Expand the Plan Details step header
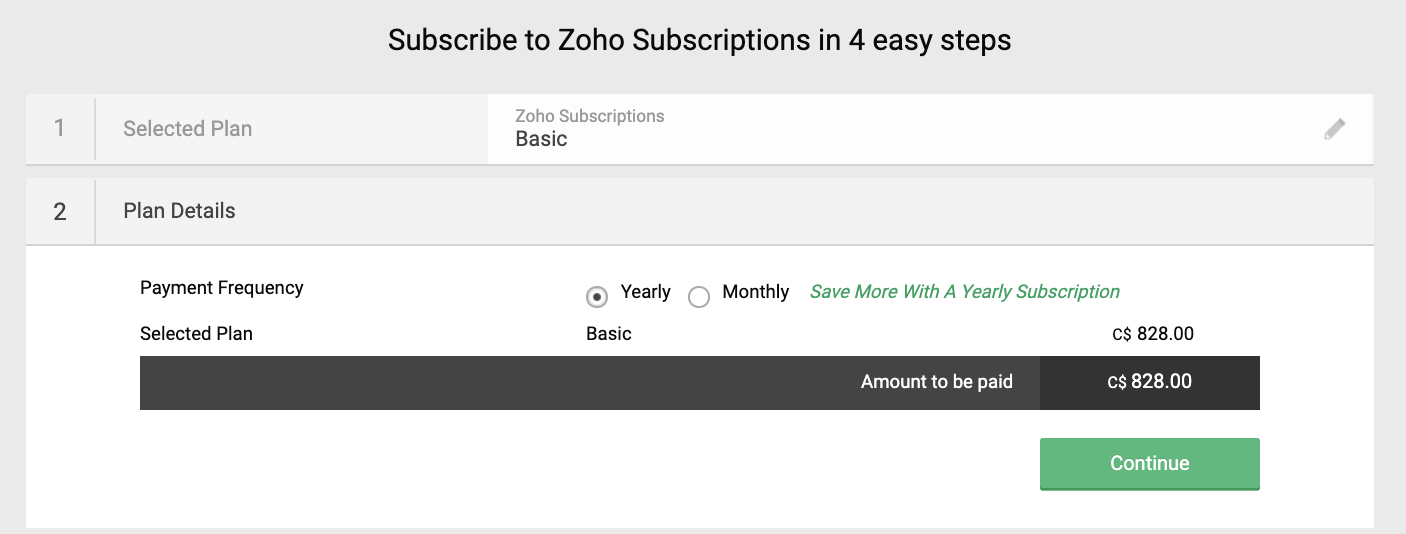Image resolution: width=1406 pixels, height=534 pixels. click(180, 211)
